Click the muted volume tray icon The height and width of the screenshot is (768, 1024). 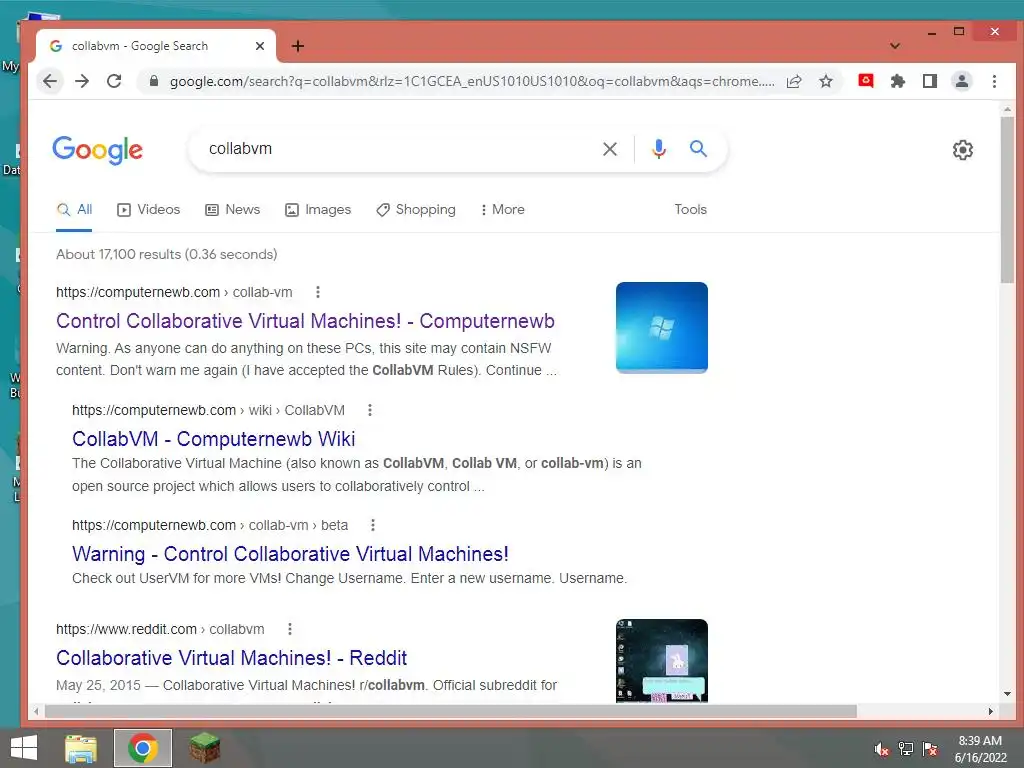click(x=882, y=749)
